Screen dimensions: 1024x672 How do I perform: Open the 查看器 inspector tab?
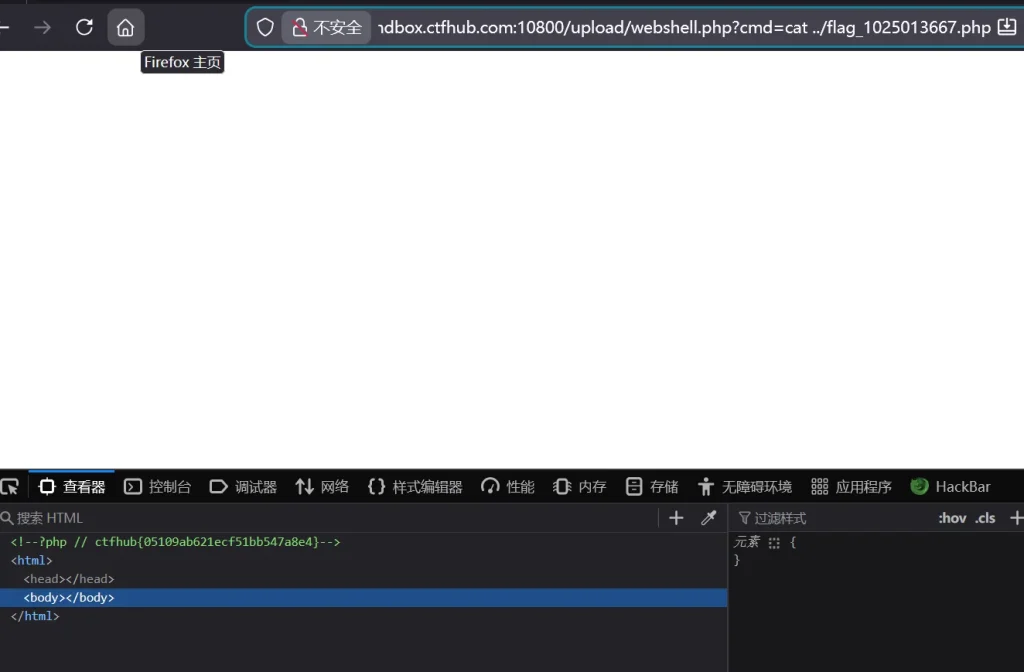pos(72,487)
